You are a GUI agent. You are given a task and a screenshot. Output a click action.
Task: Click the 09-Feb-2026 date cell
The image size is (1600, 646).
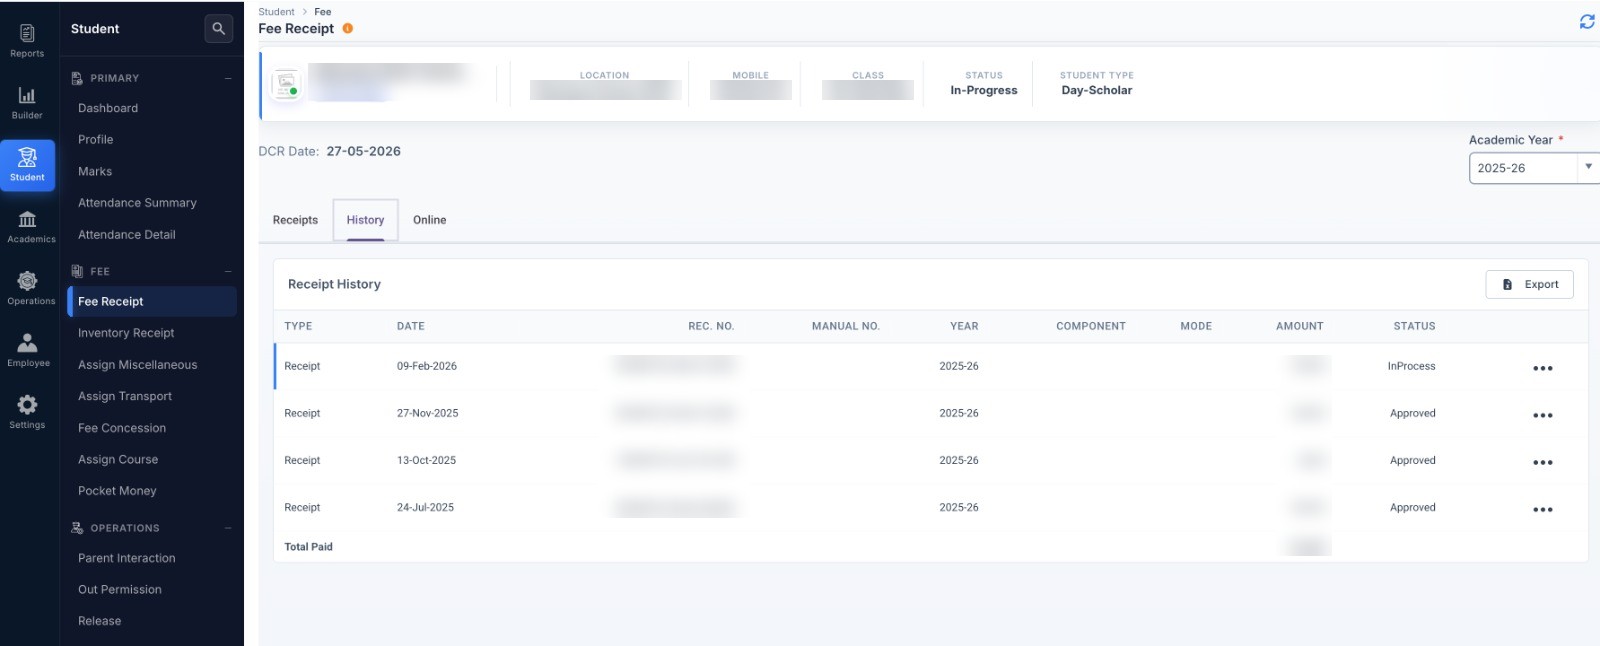coord(427,366)
